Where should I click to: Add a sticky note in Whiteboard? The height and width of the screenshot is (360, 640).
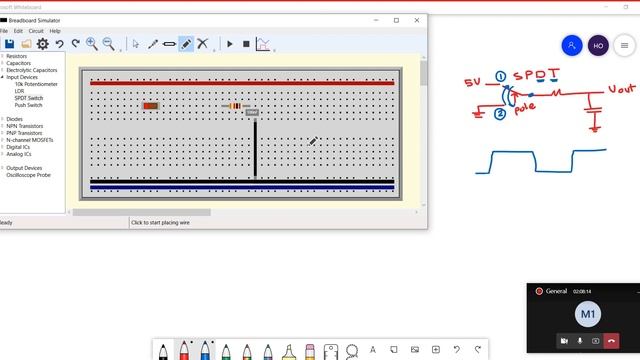[393, 350]
